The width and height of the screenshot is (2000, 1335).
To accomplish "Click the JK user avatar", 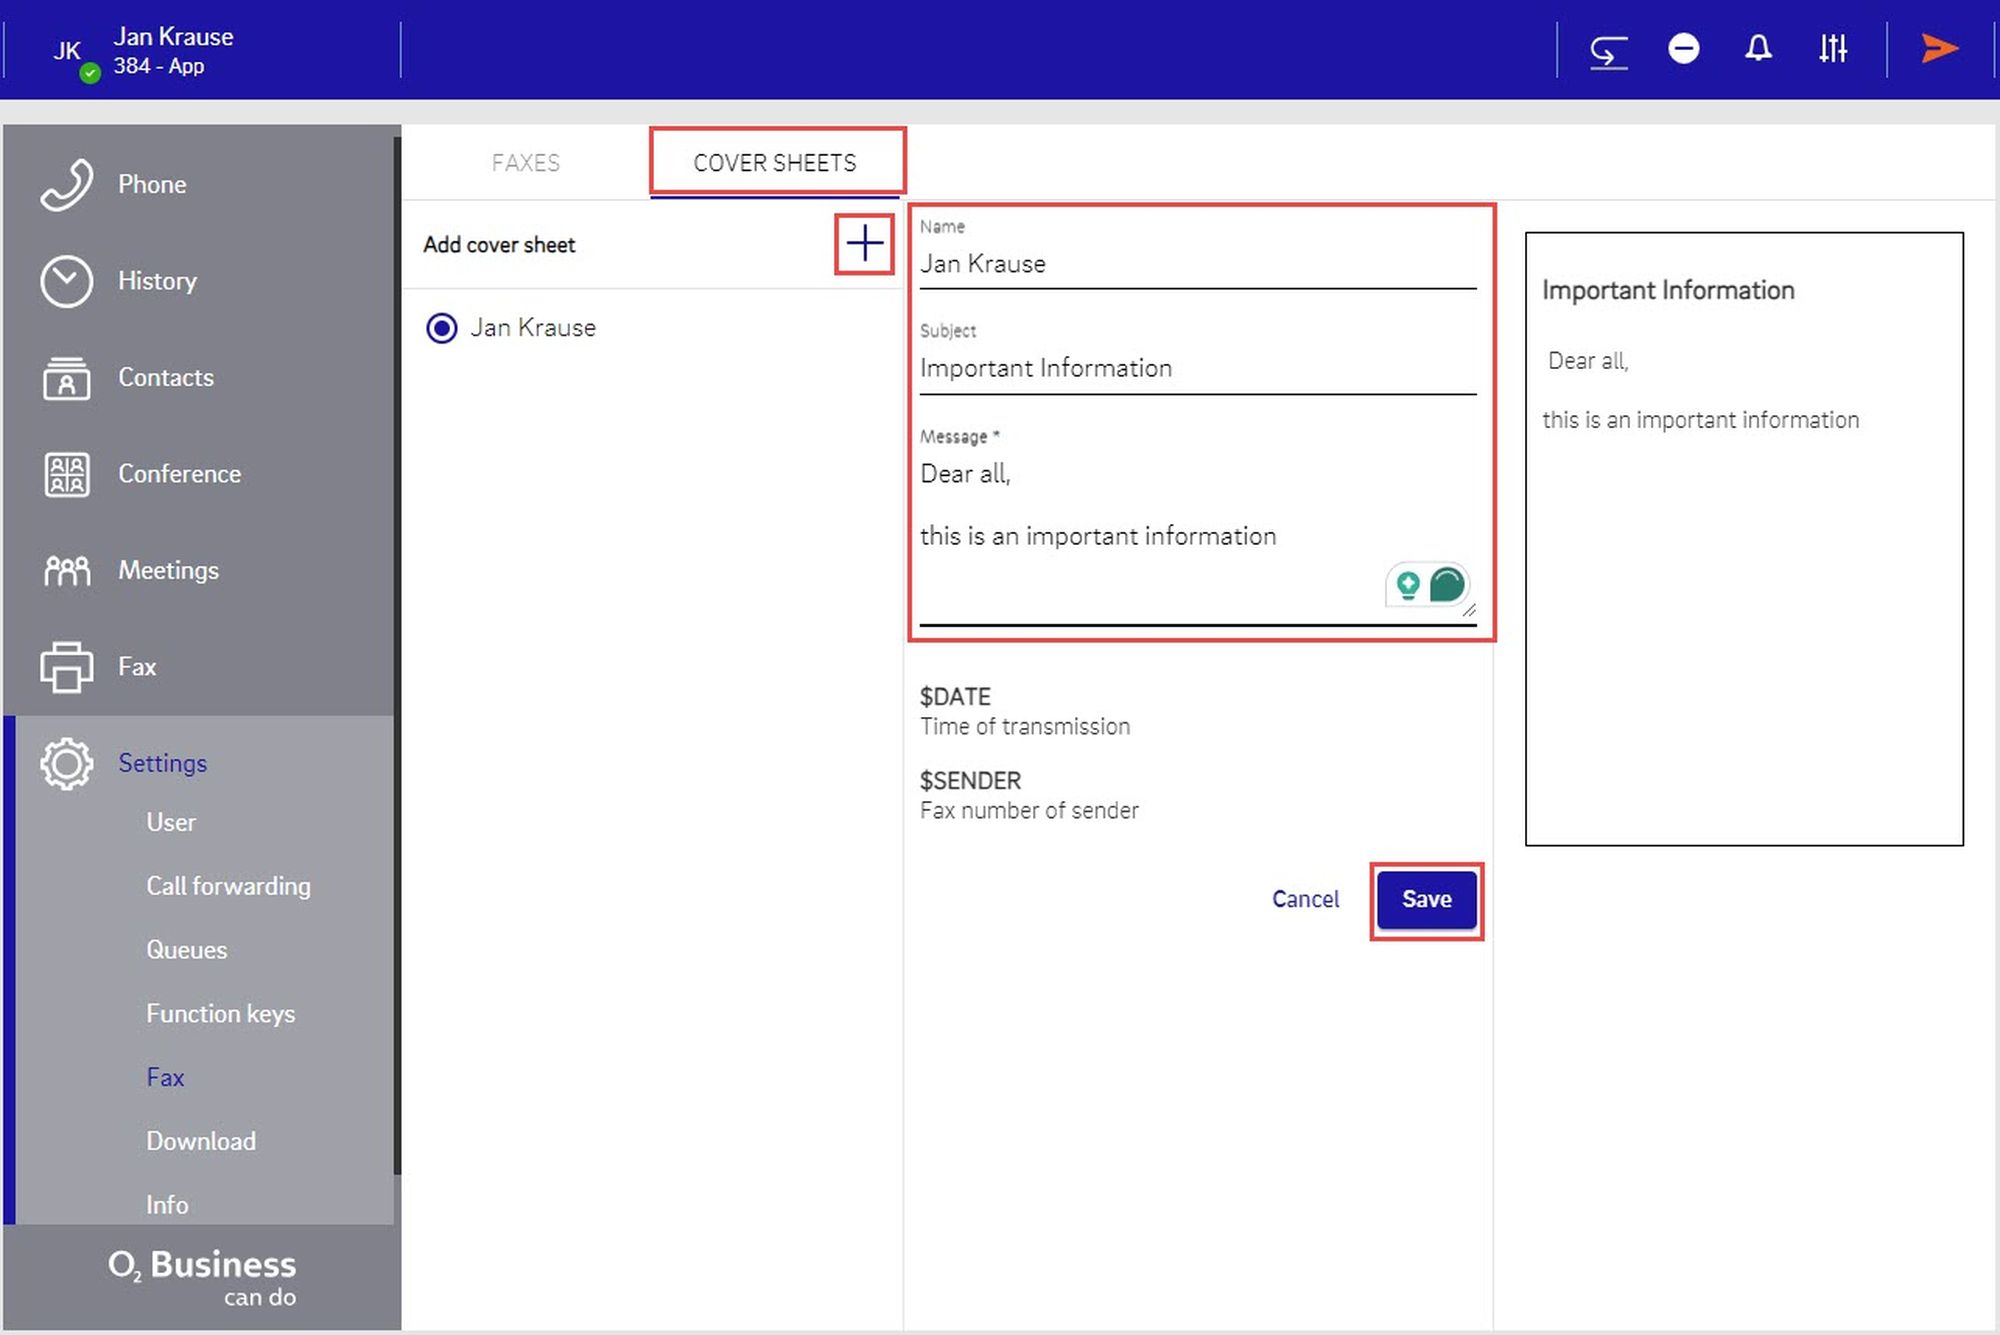I will (67, 51).
